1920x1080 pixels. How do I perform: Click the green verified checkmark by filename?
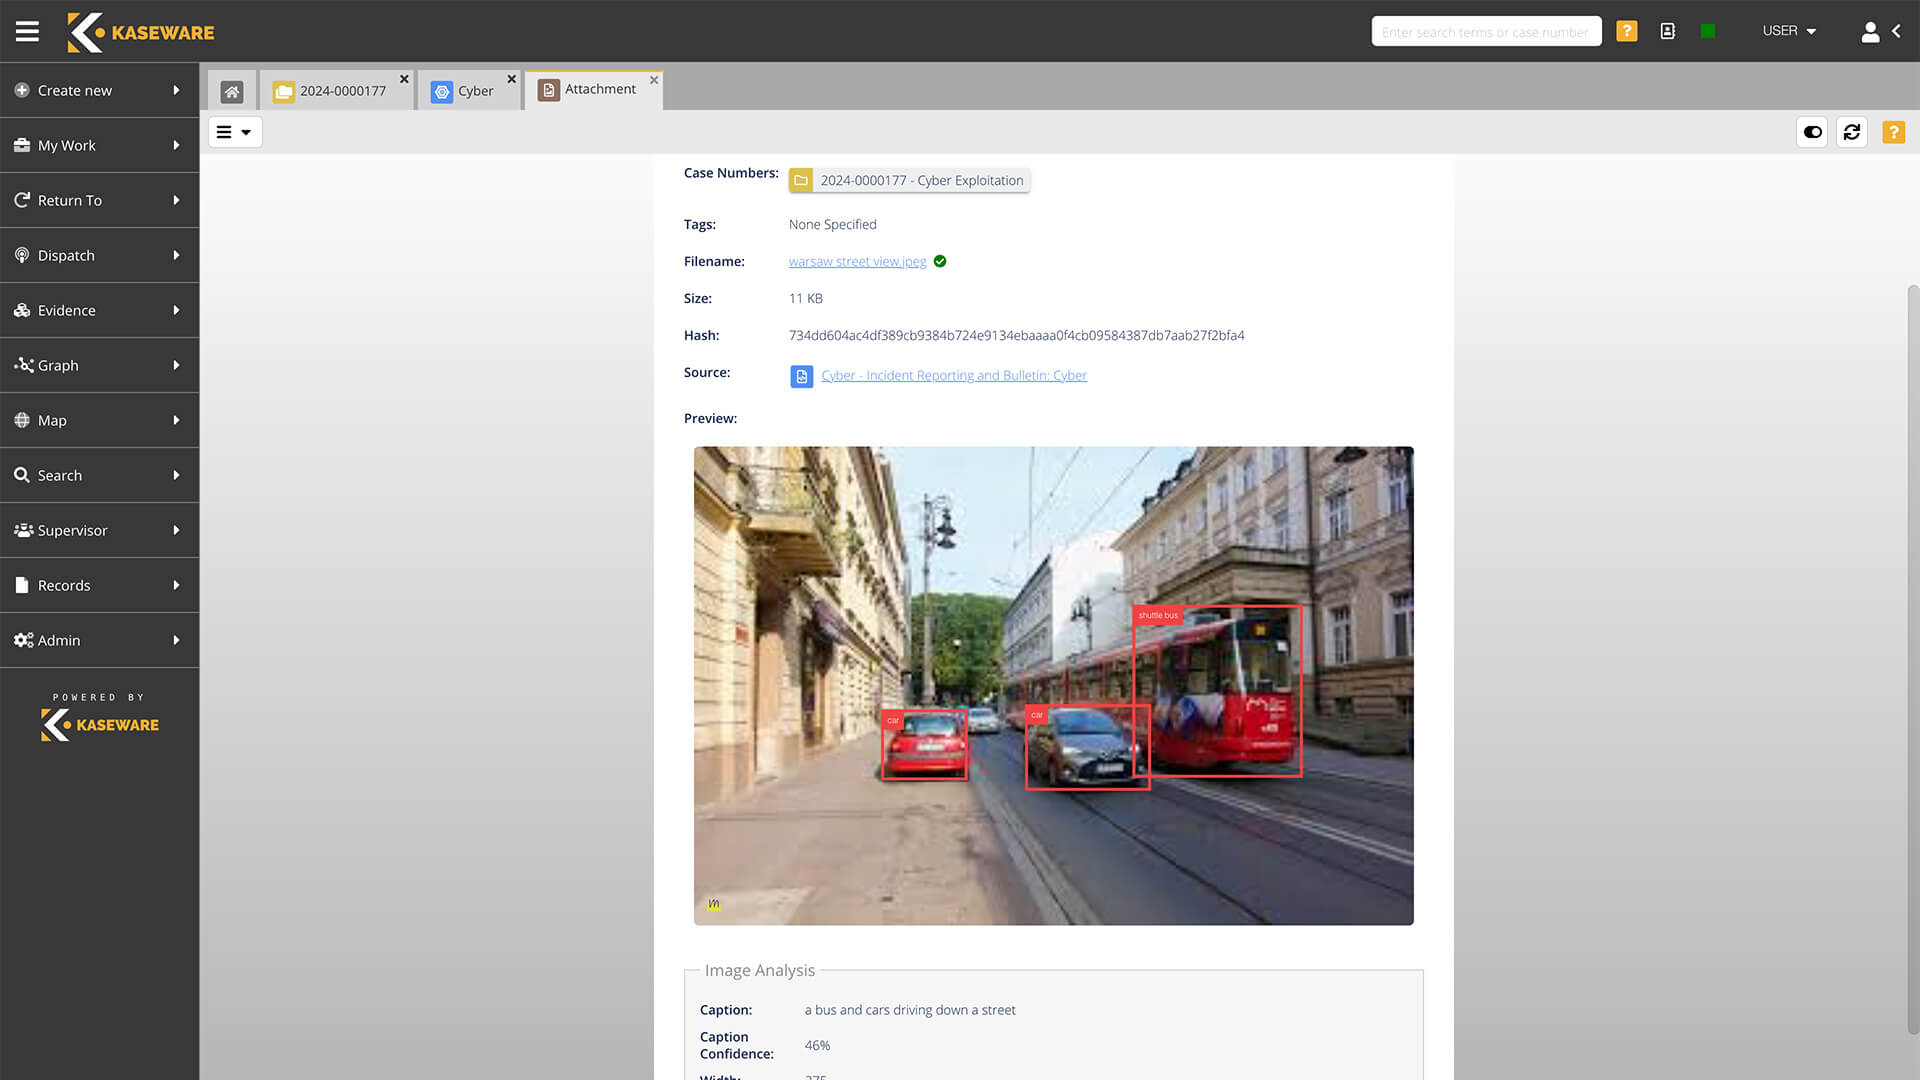click(940, 261)
